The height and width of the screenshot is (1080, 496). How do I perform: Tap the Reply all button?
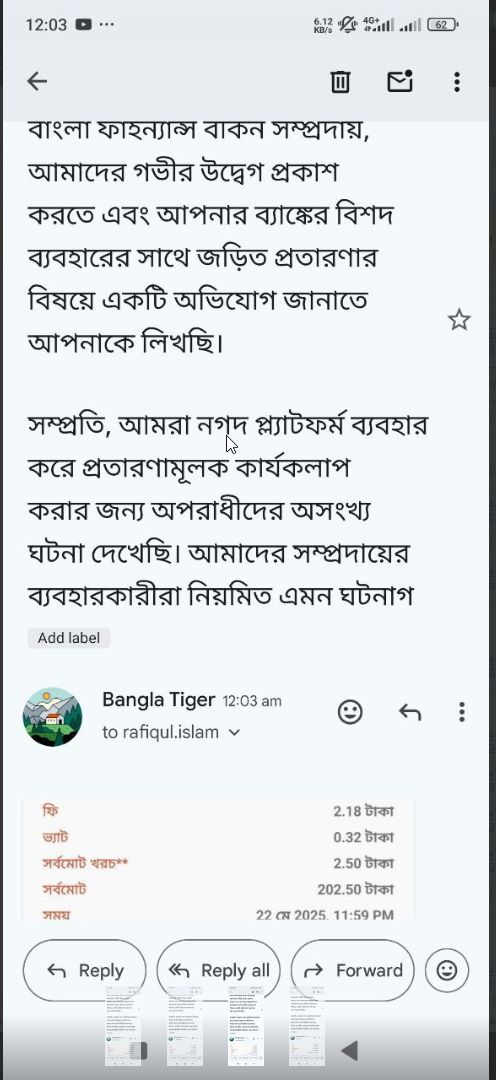[x=218, y=970]
